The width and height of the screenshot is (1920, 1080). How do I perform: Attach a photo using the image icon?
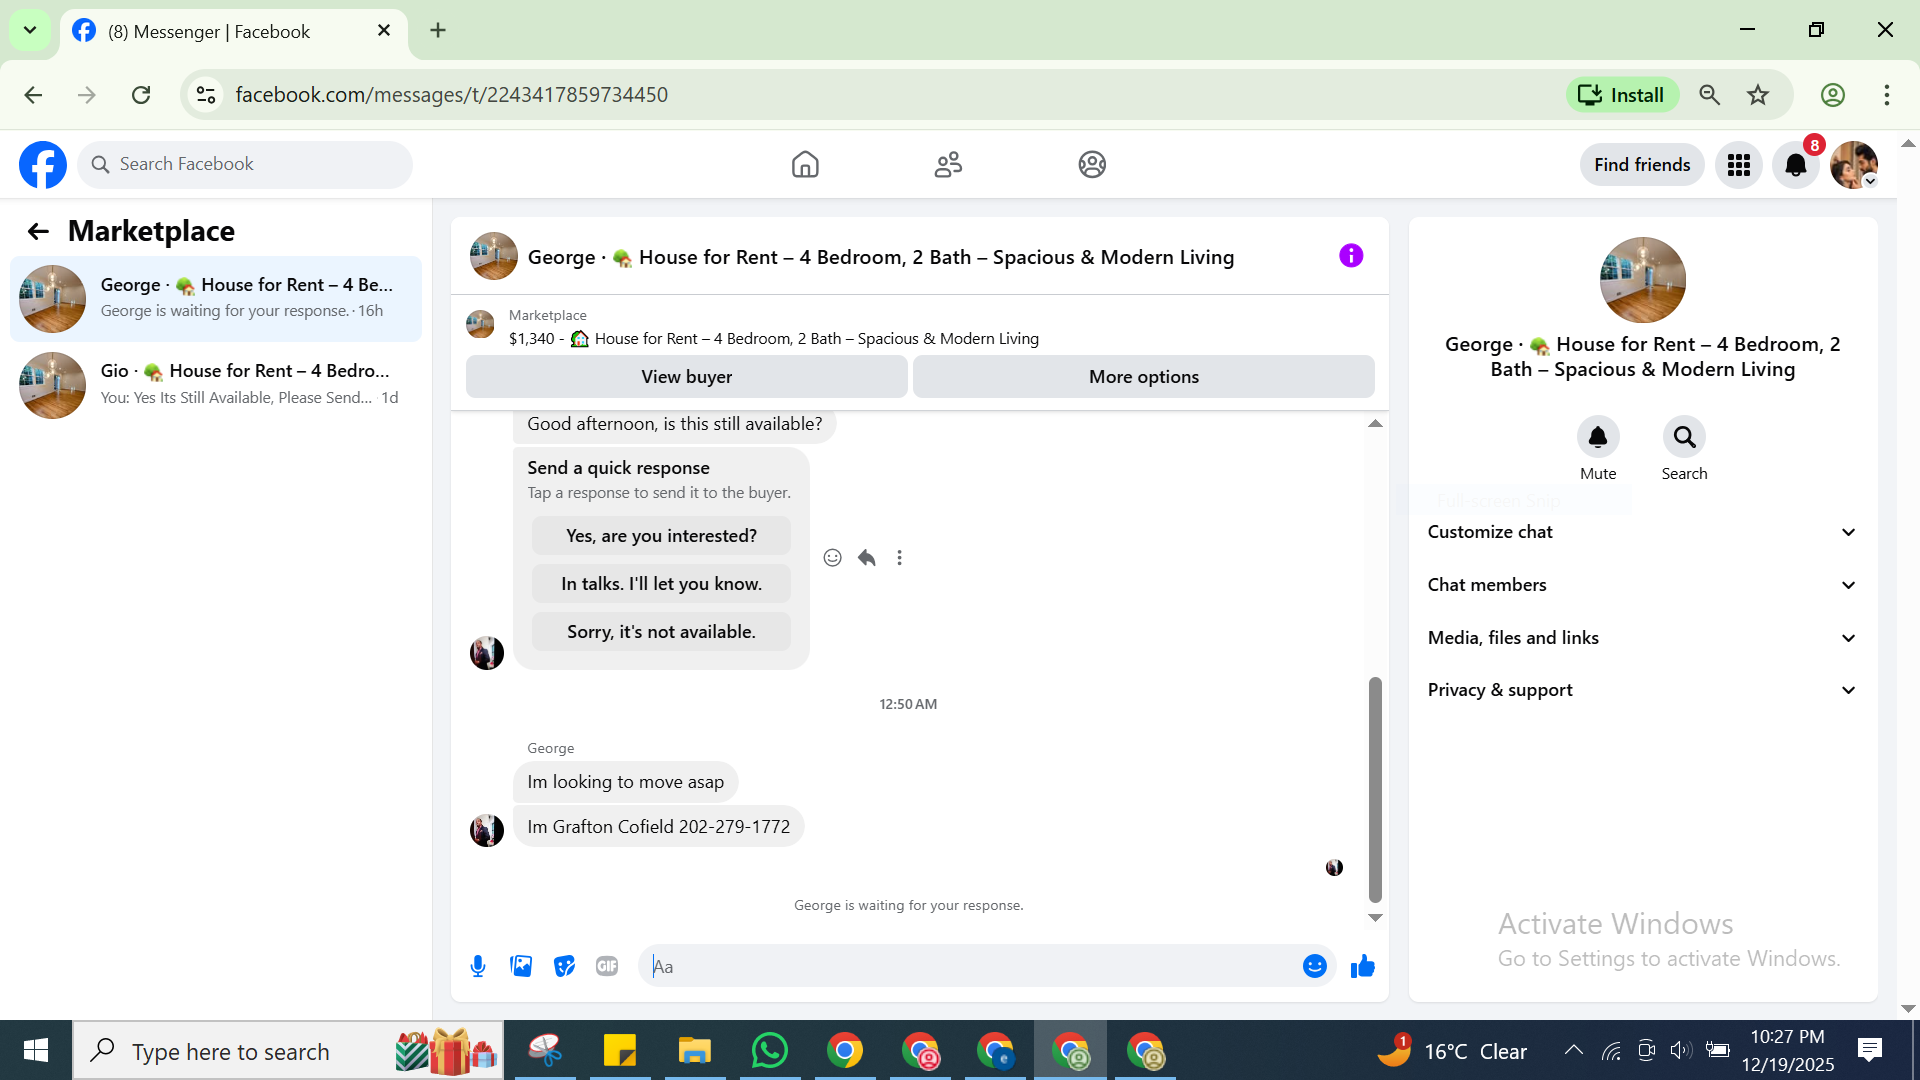point(521,966)
